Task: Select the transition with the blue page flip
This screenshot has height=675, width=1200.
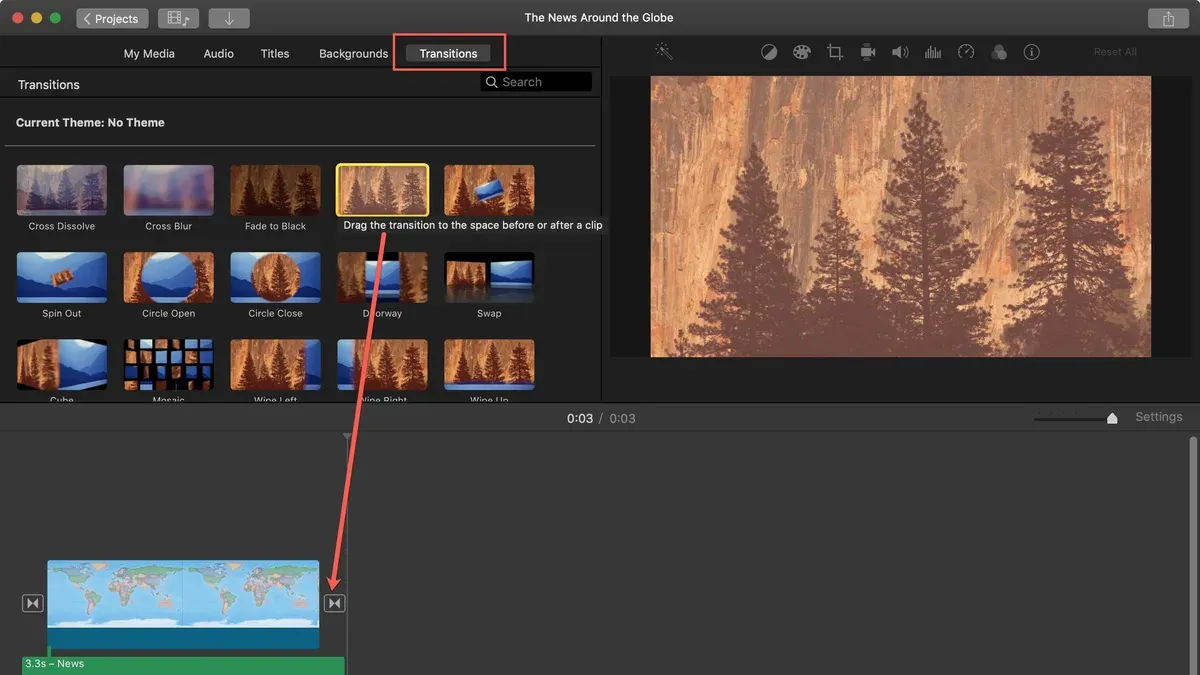Action: 490,191
